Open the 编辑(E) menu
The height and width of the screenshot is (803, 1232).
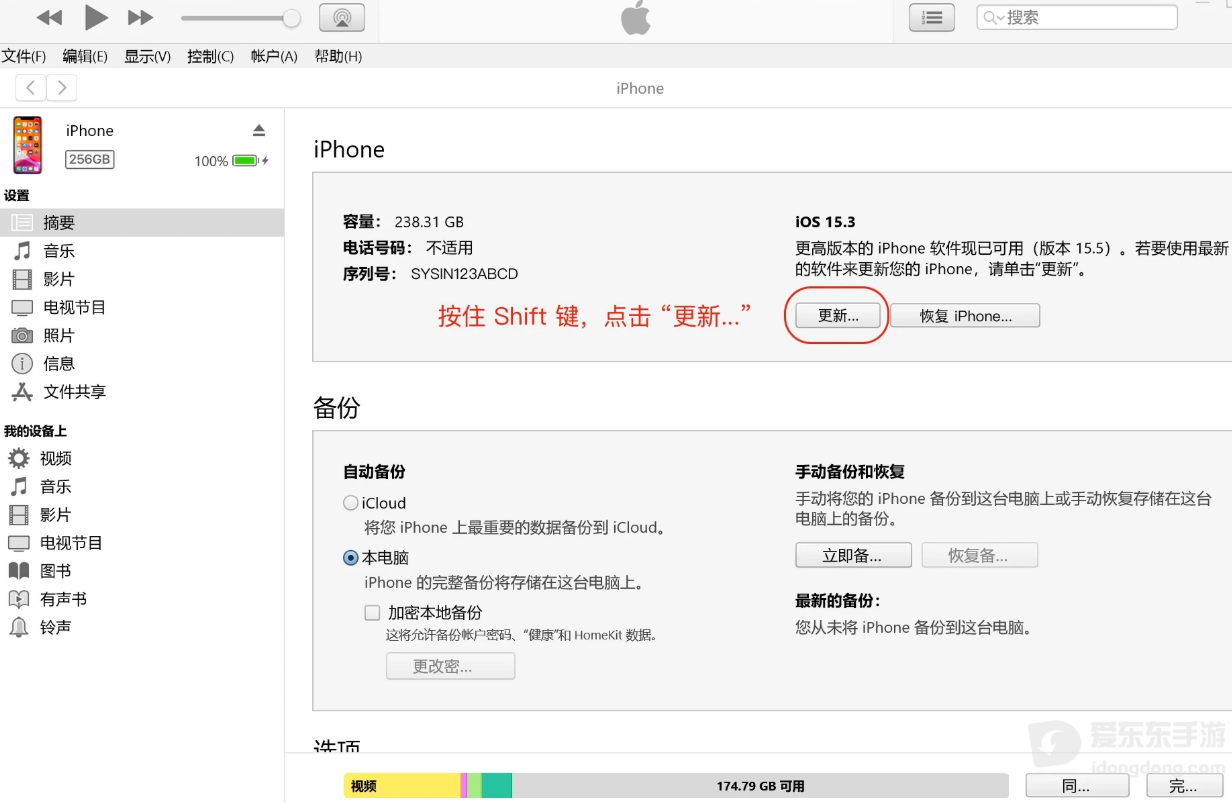pos(85,56)
